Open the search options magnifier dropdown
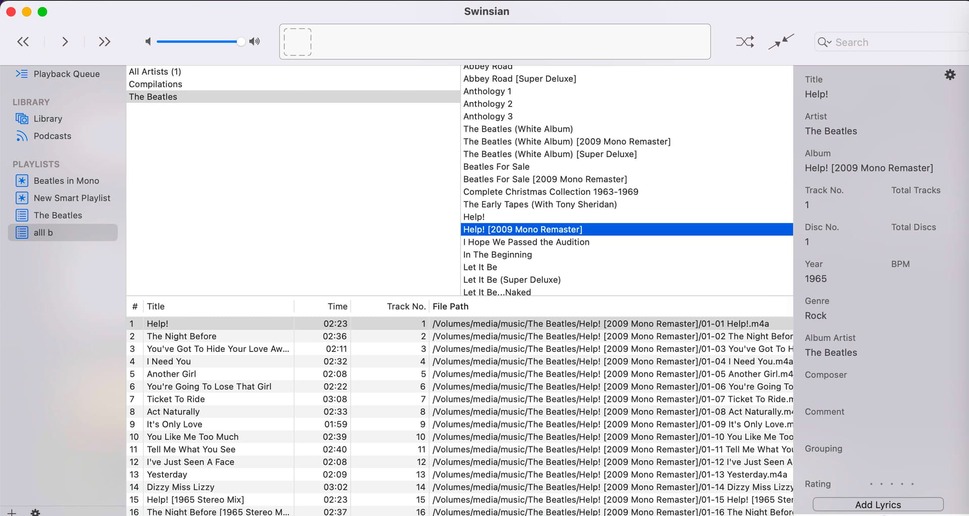This screenshot has height=516, width=969. tap(824, 42)
